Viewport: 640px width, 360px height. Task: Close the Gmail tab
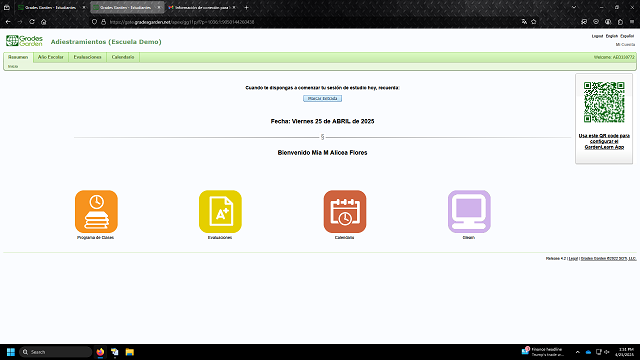234,7
